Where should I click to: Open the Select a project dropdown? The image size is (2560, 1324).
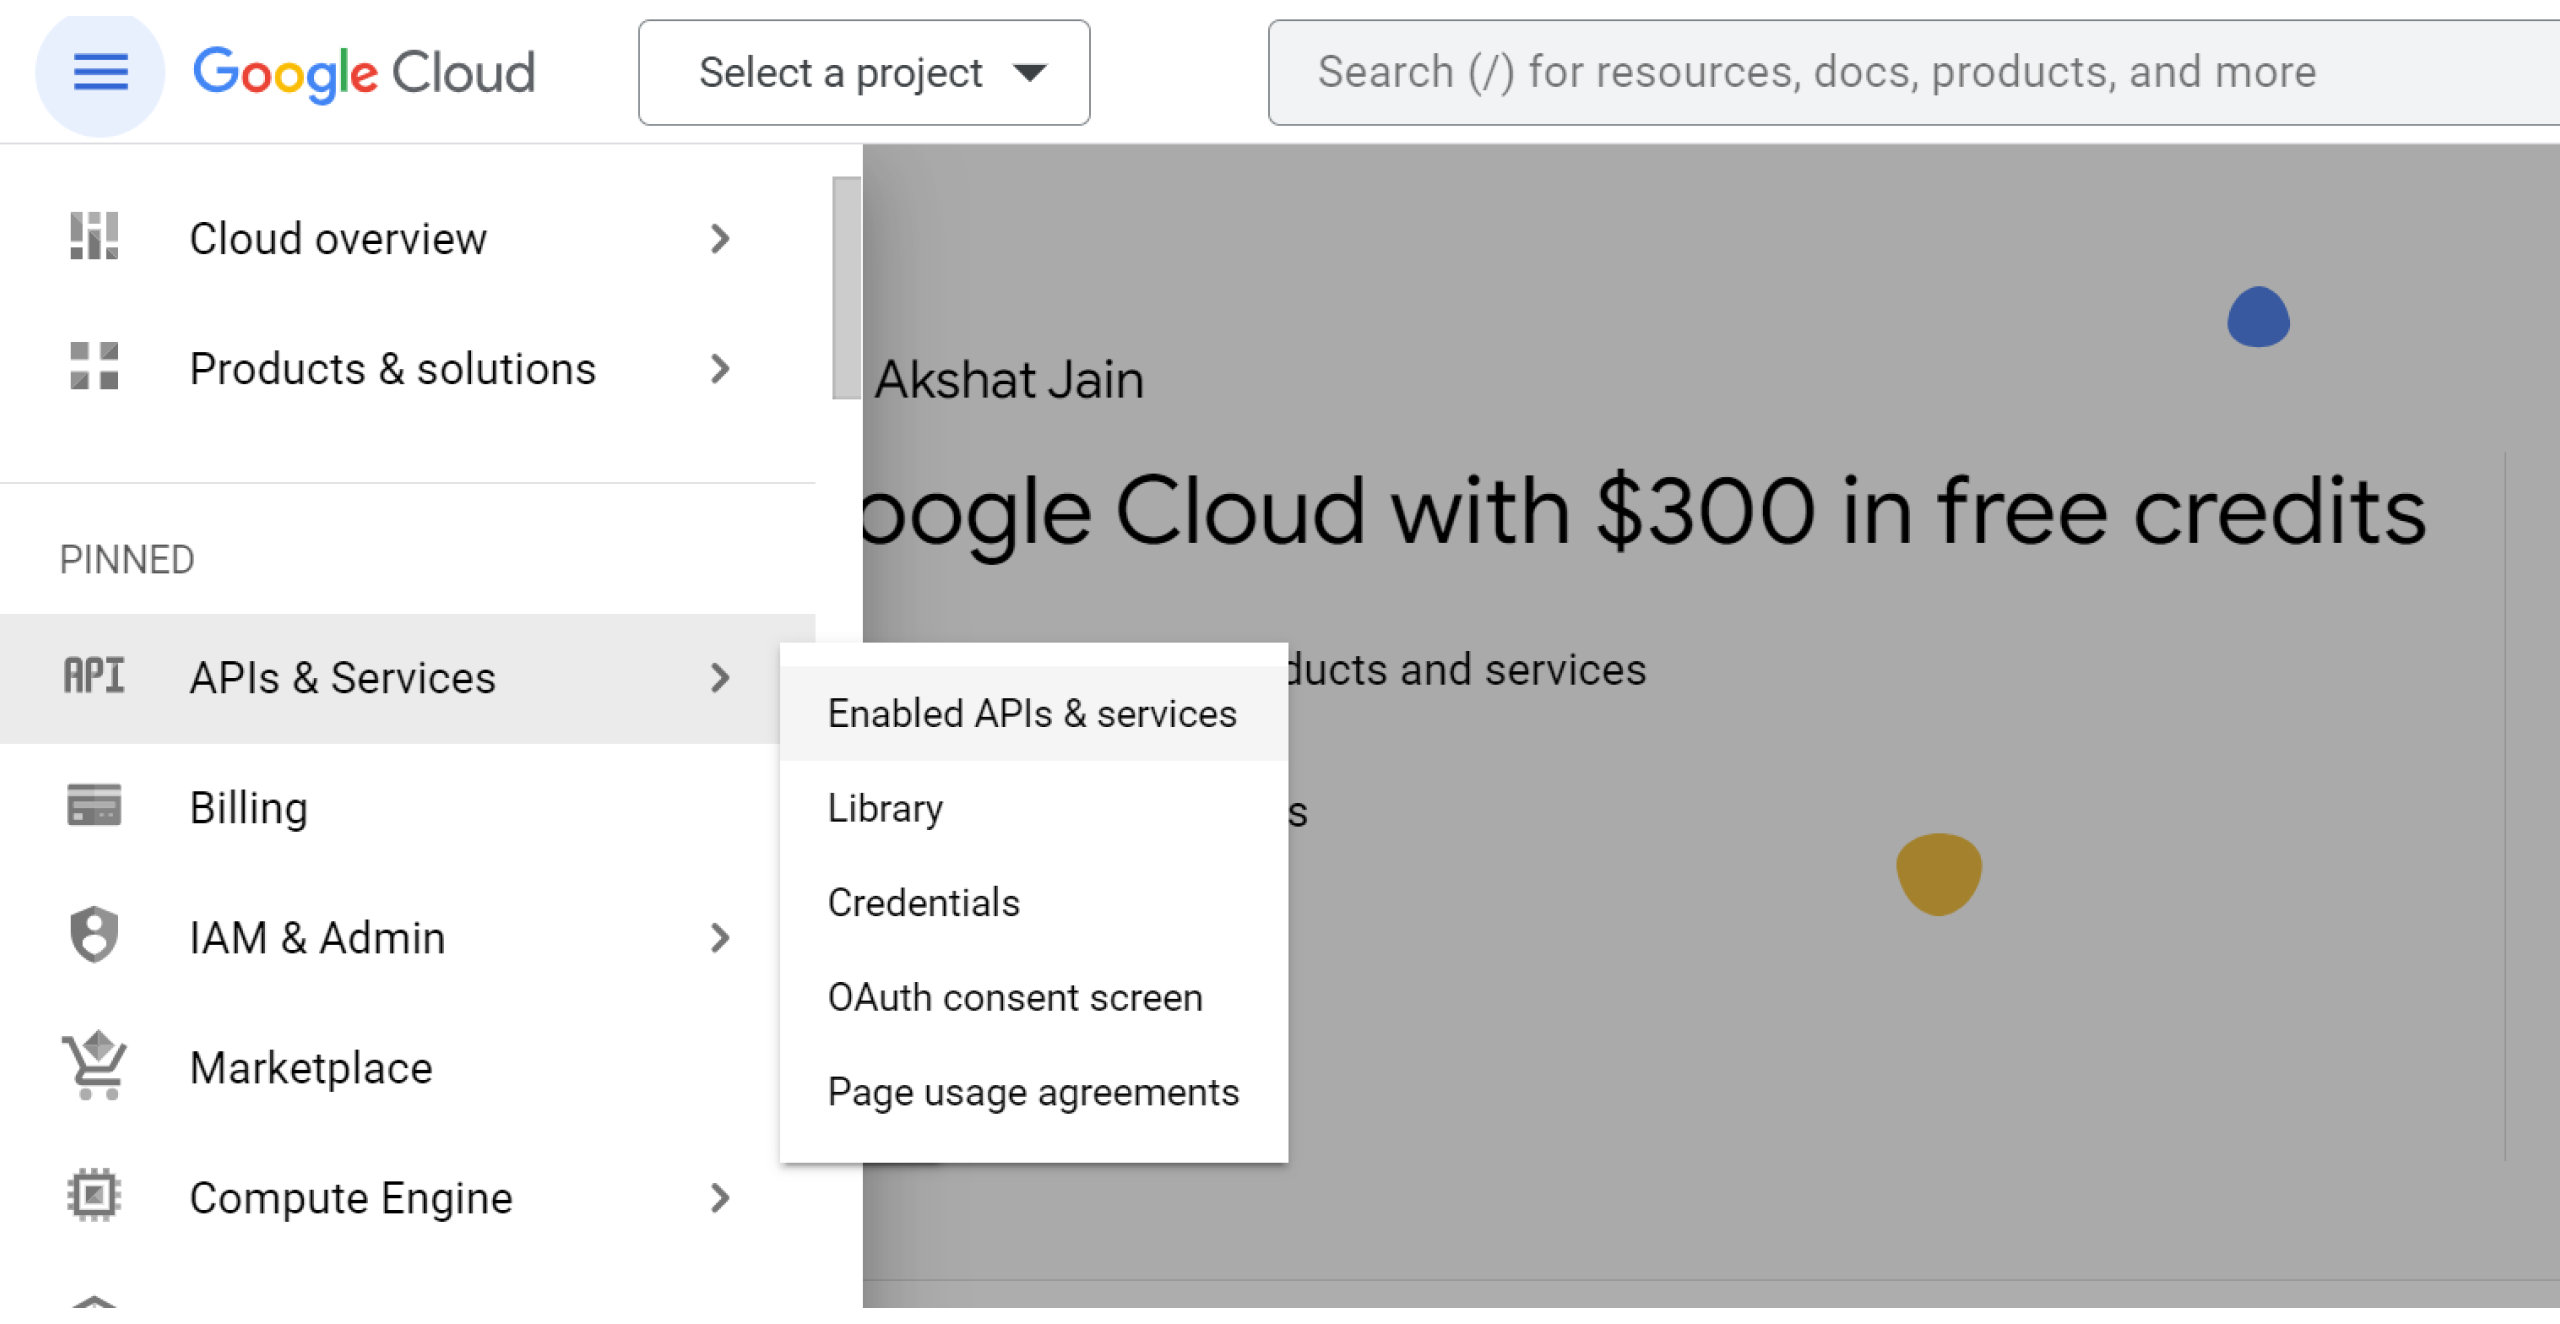[864, 72]
